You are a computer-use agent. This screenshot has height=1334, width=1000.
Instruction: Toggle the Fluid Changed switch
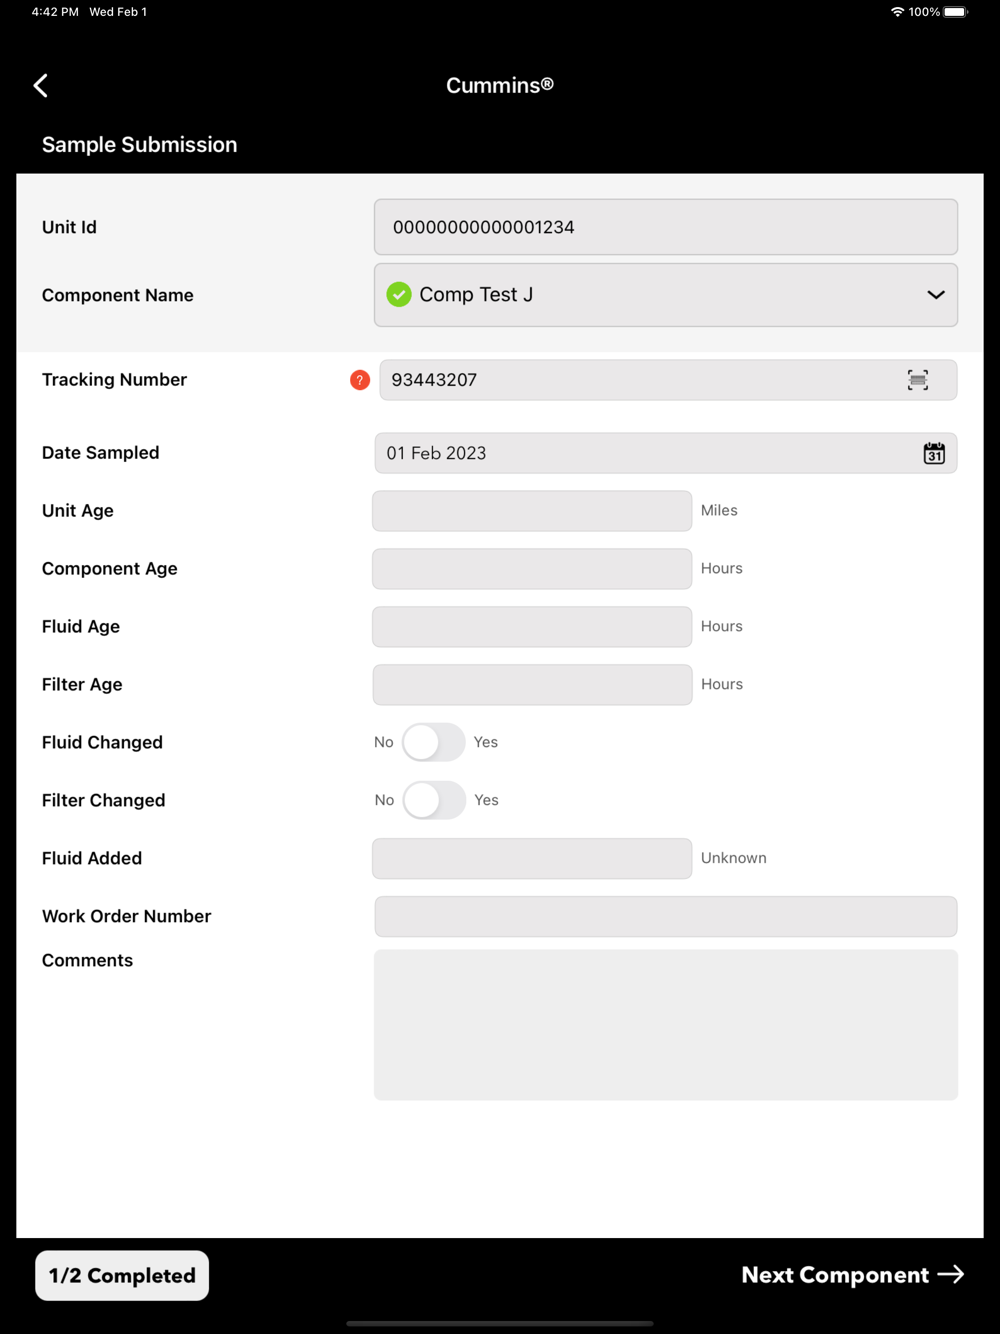pyautogui.click(x=433, y=742)
